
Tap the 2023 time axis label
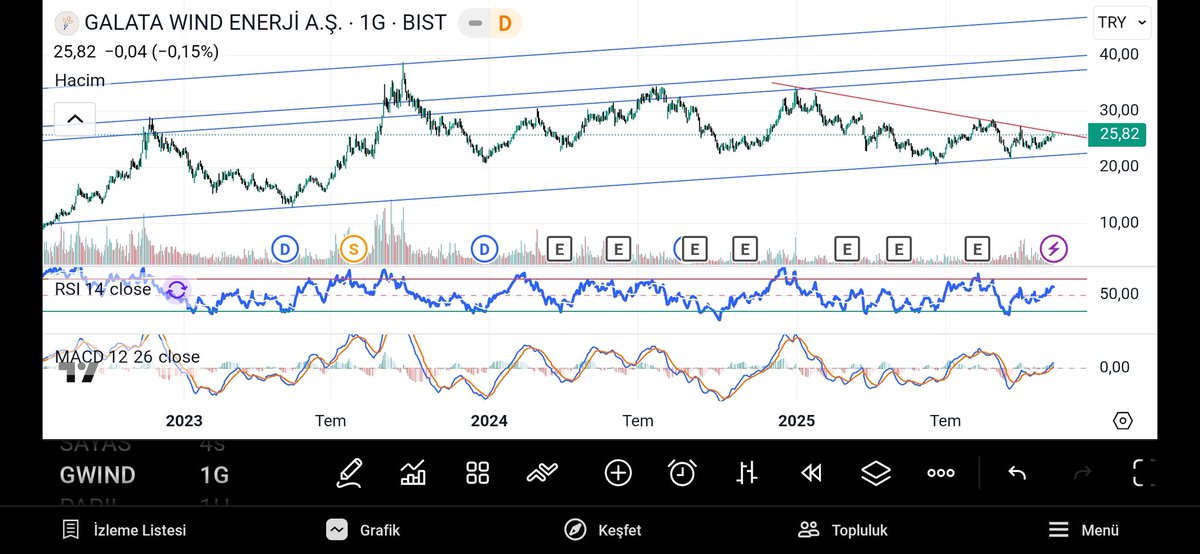tap(183, 421)
